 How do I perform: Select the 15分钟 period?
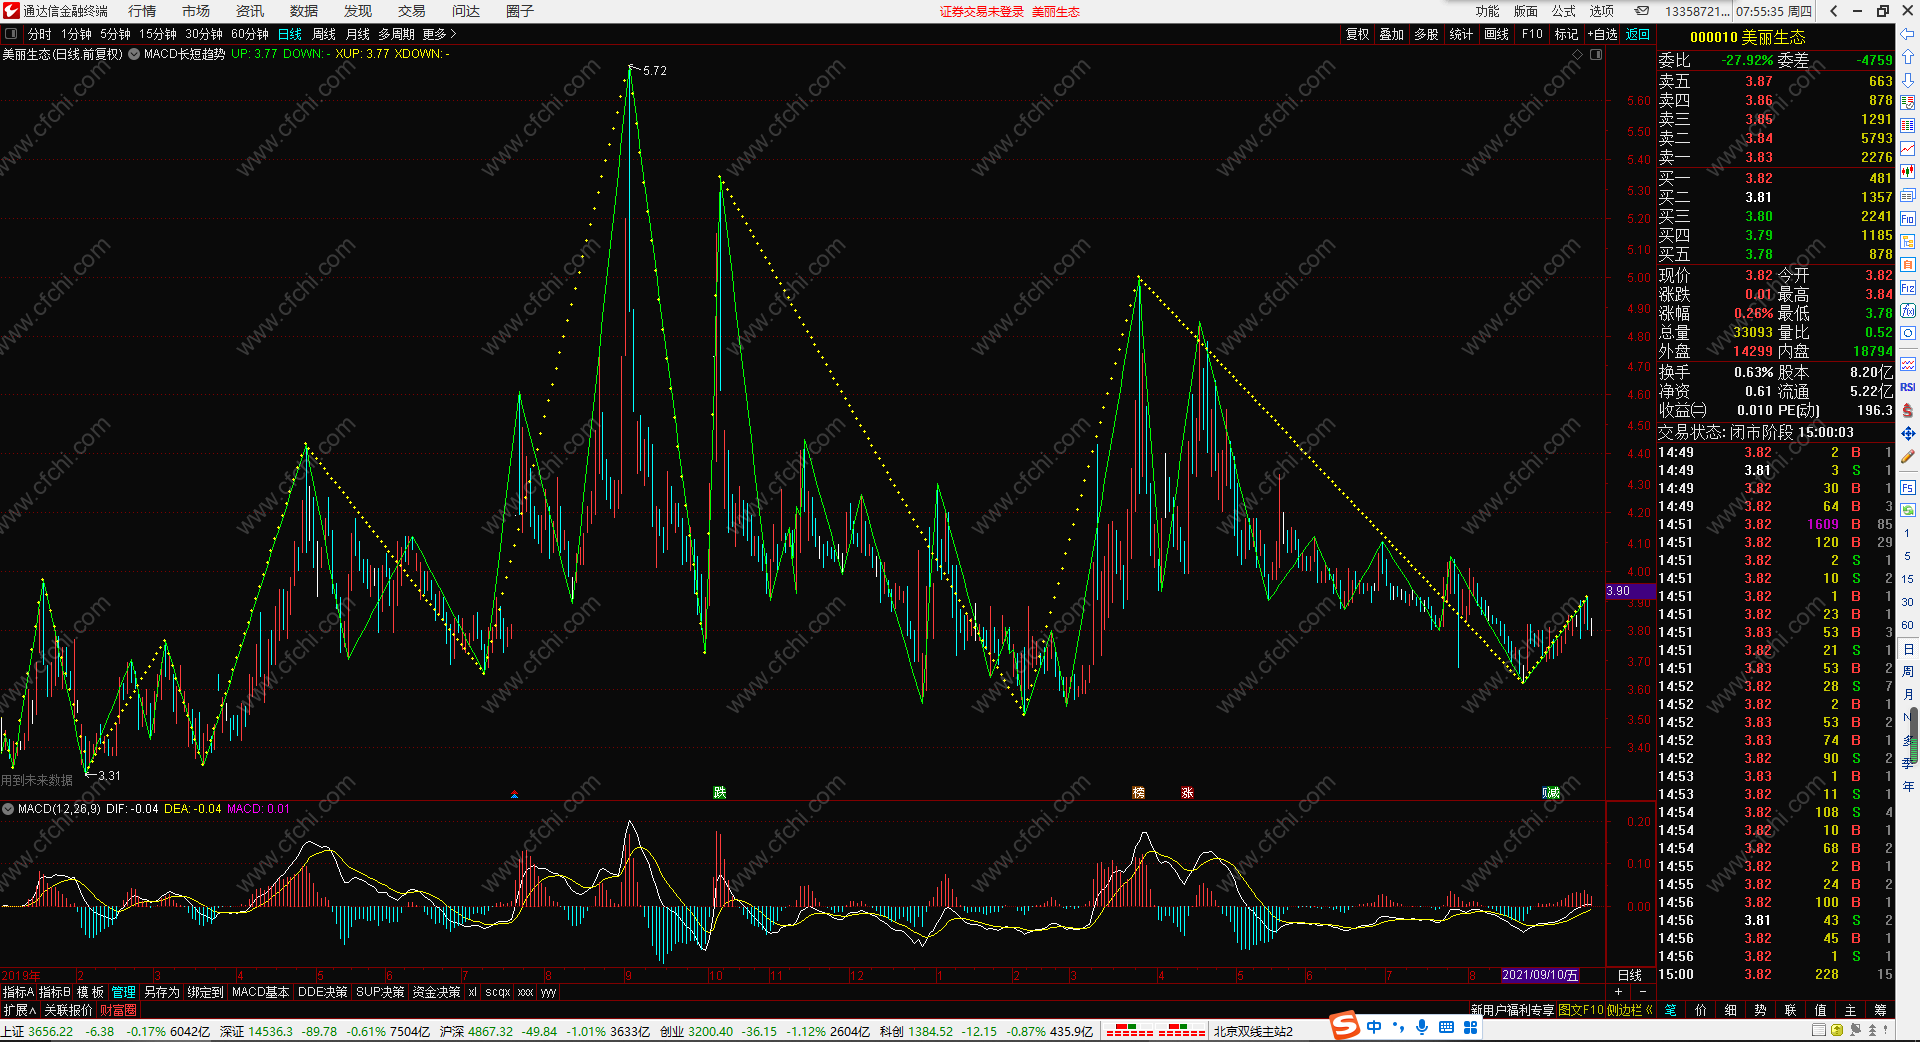(158, 34)
